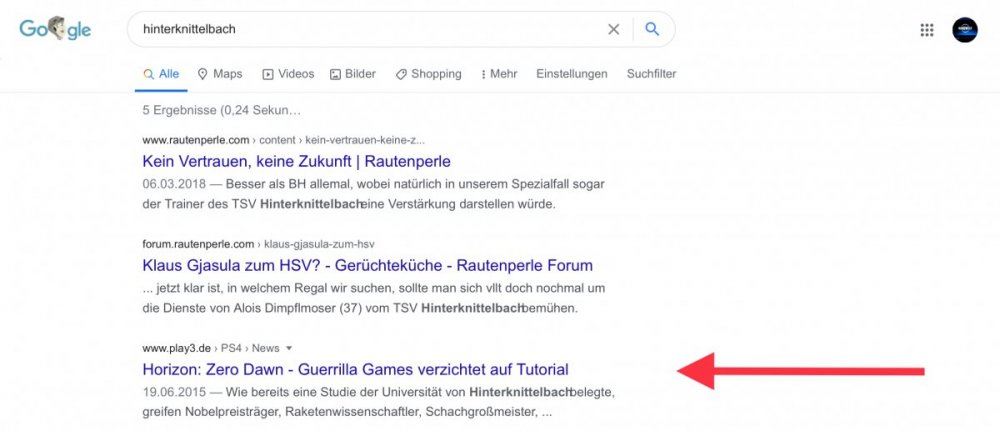This screenshot has height=431, width=1000.
Task: Clear the search query with X icon
Action: click(x=614, y=29)
